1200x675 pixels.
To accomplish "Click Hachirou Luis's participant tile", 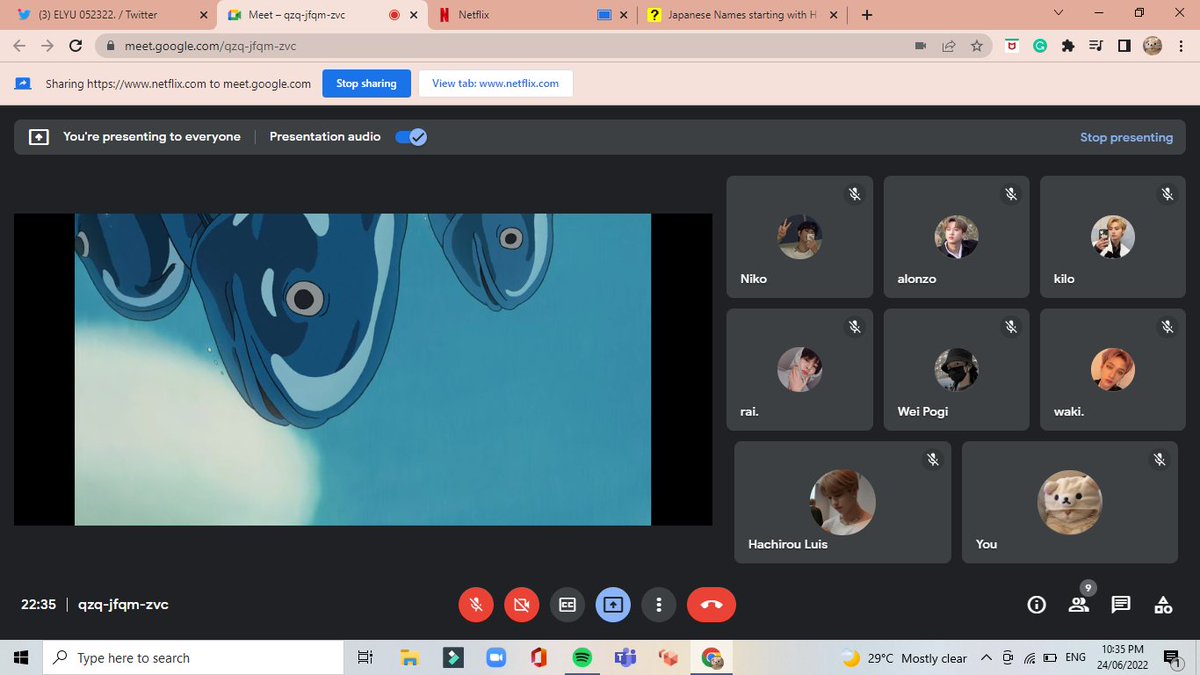I will (842, 502).
